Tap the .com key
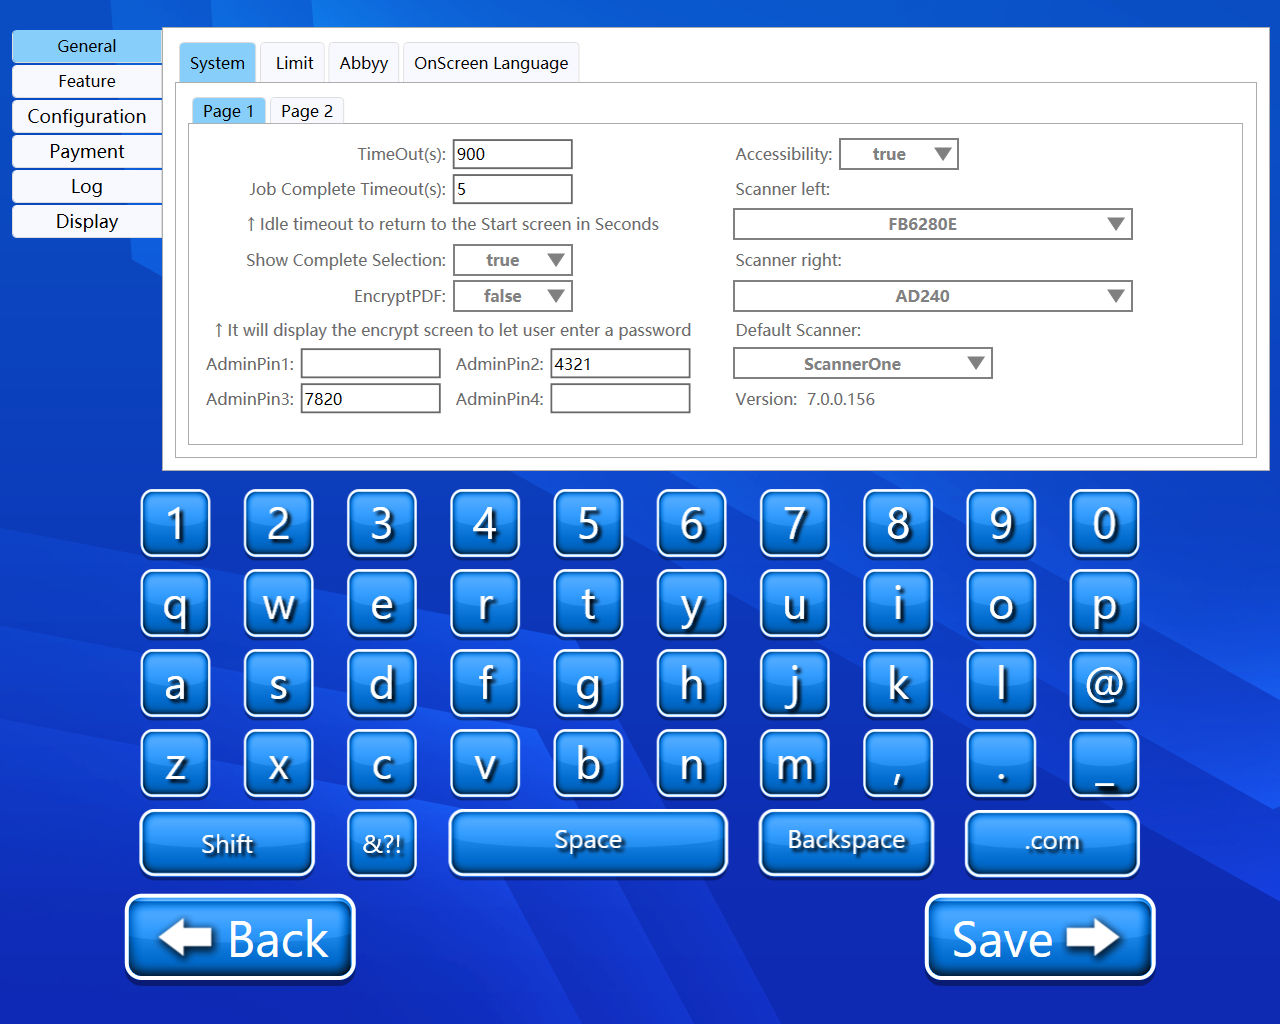This screenshot has height=1024, width=1280. point(1051,842)
